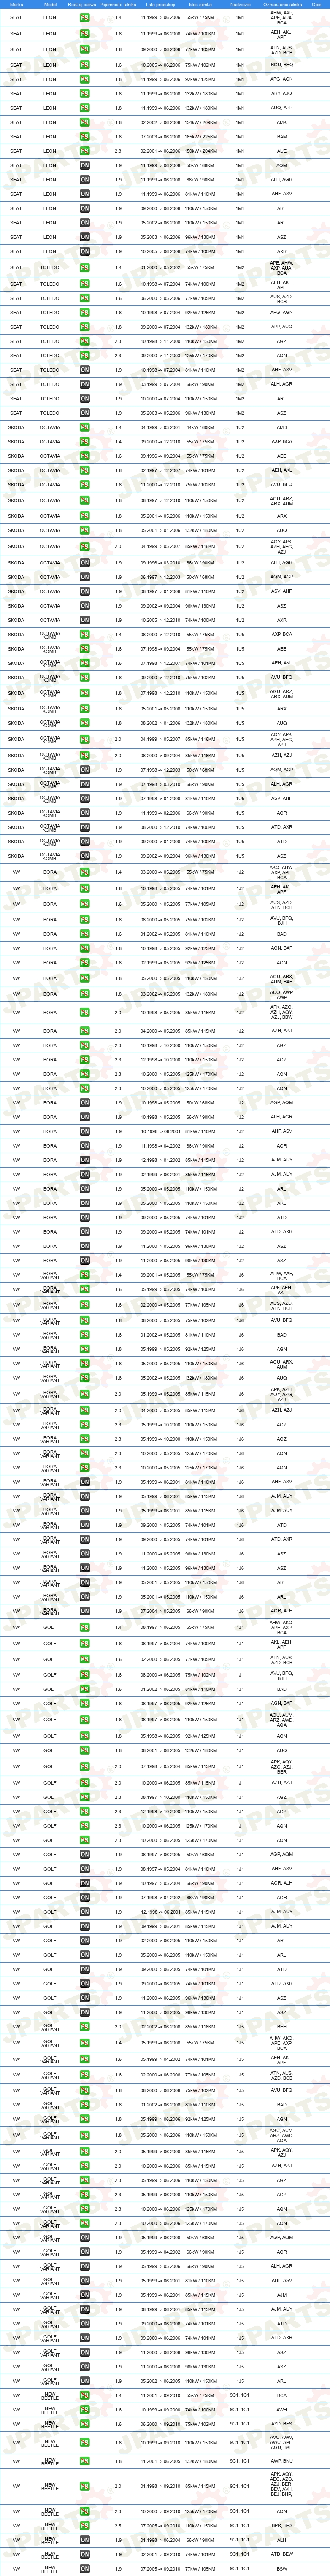This screenshot has height=2576, width=330.
Task: Click 'BAM' engine code in SEAT LEON row
Action: (282, 137)
